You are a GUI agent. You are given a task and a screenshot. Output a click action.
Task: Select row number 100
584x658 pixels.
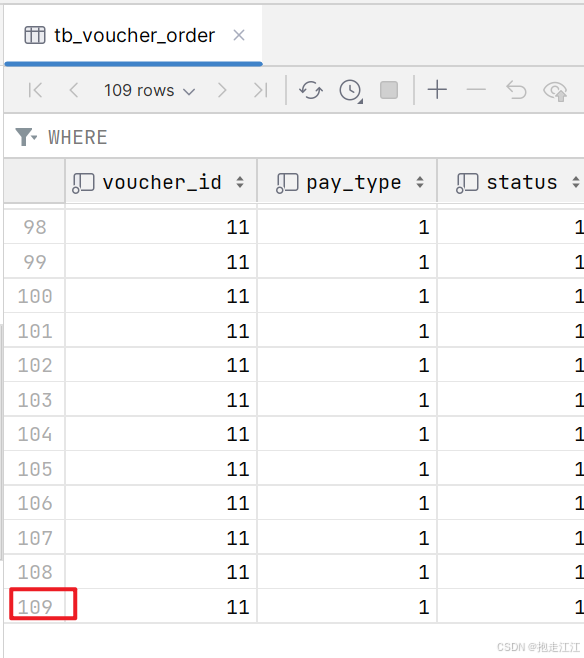click(x=35, y=296)
